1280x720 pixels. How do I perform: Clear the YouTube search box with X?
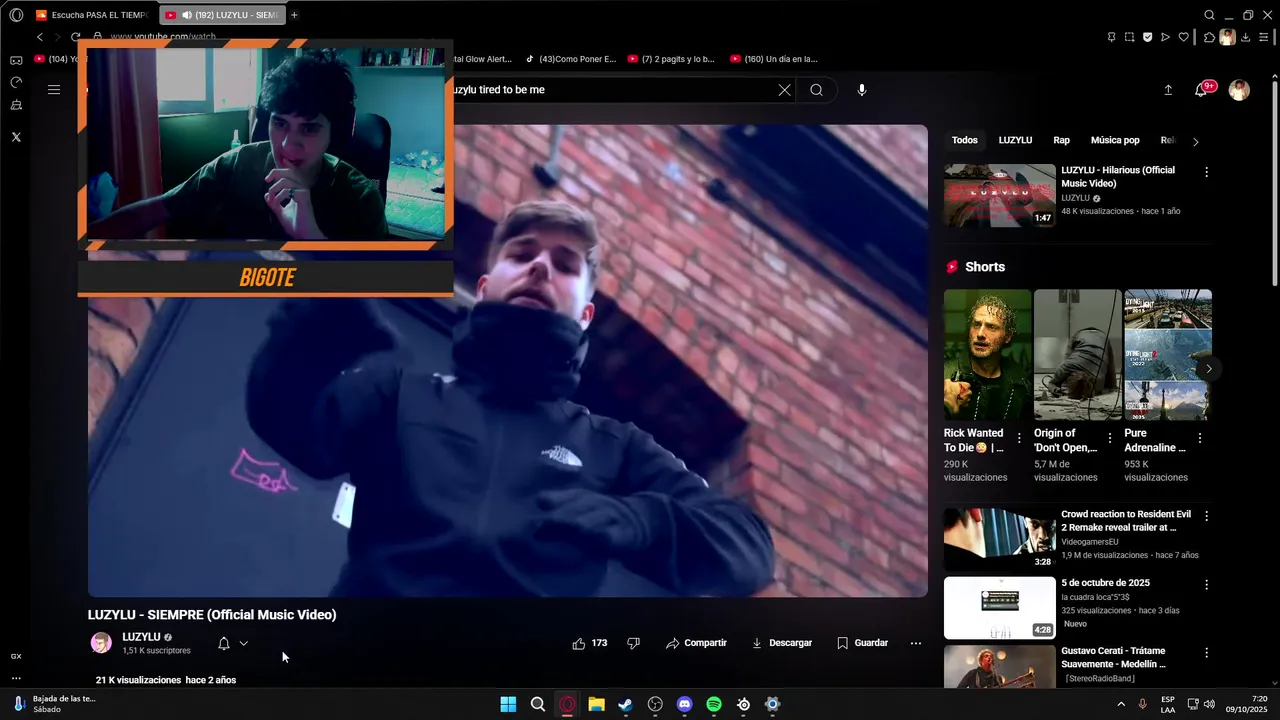pyautogui.click(x=784, y=90)
